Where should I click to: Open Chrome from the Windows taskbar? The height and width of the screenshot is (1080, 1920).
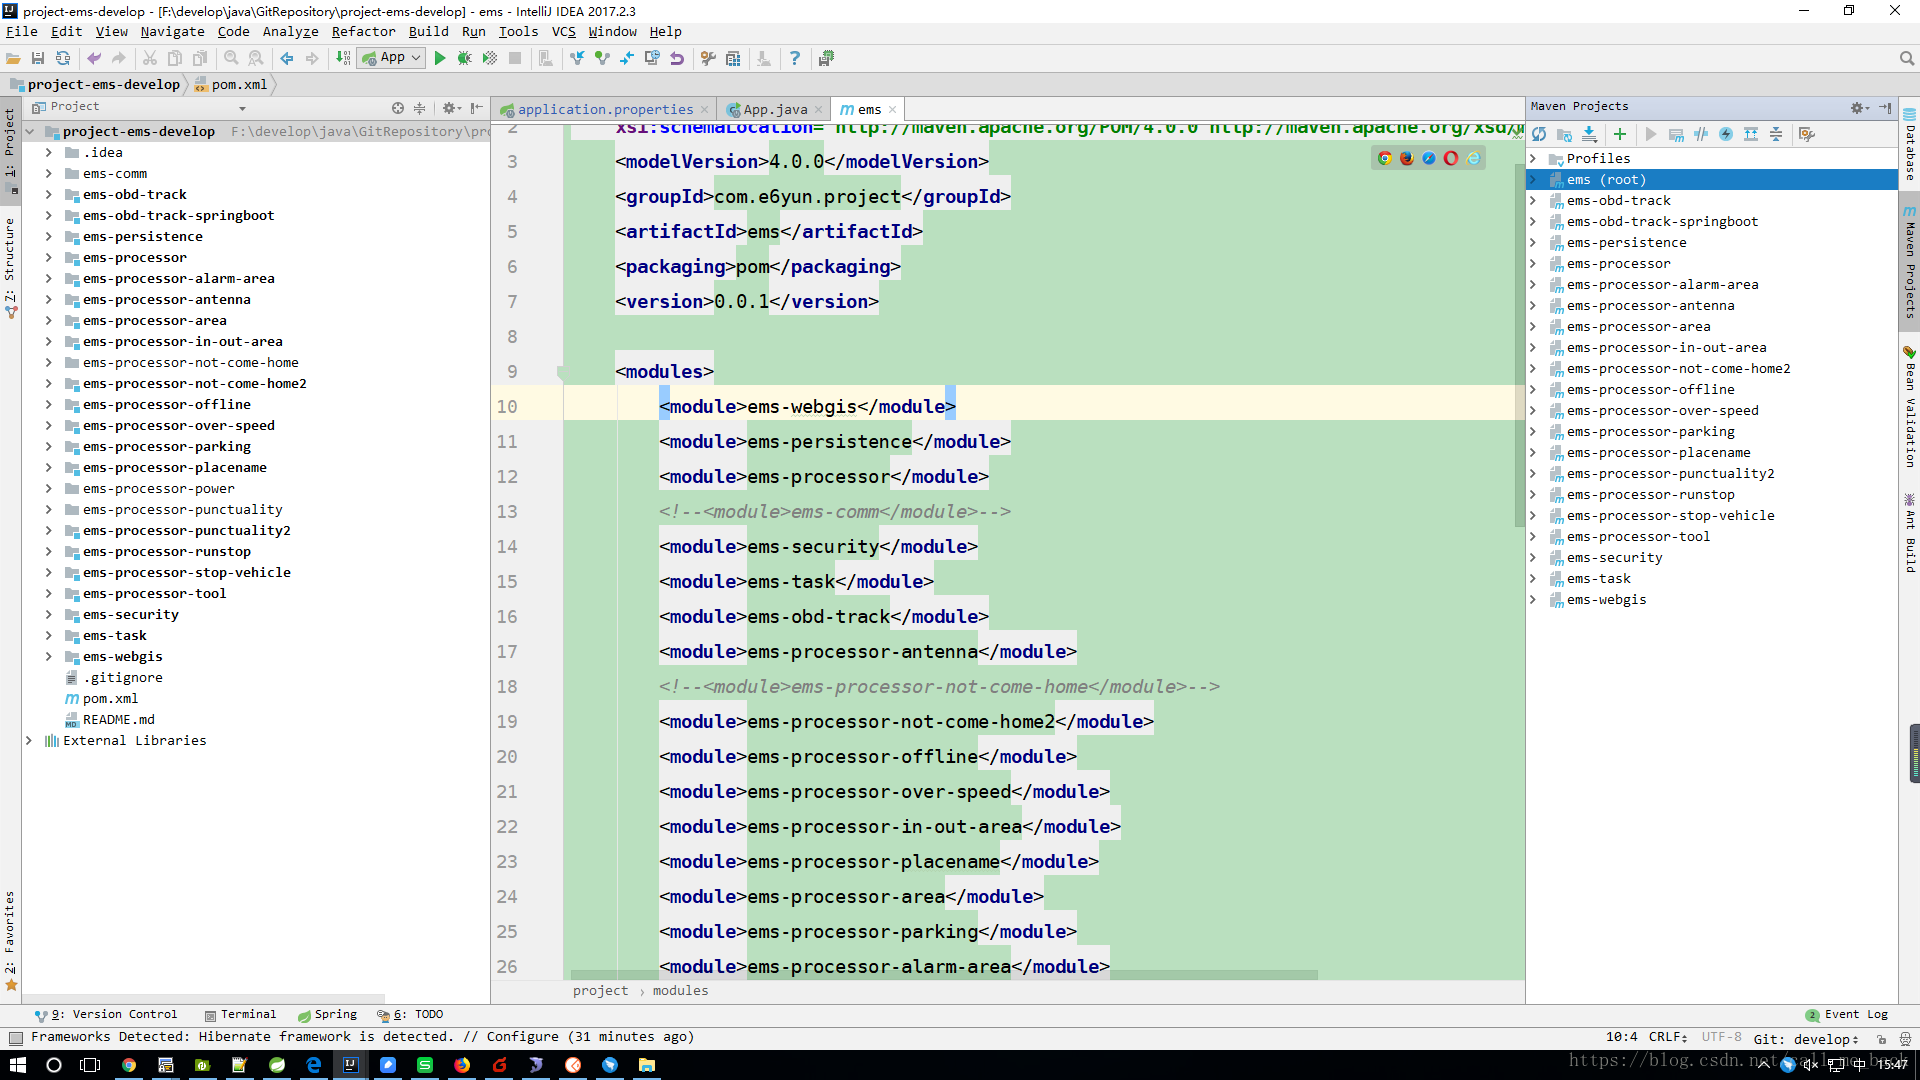pyautogui.click(x=129, y=1065)
